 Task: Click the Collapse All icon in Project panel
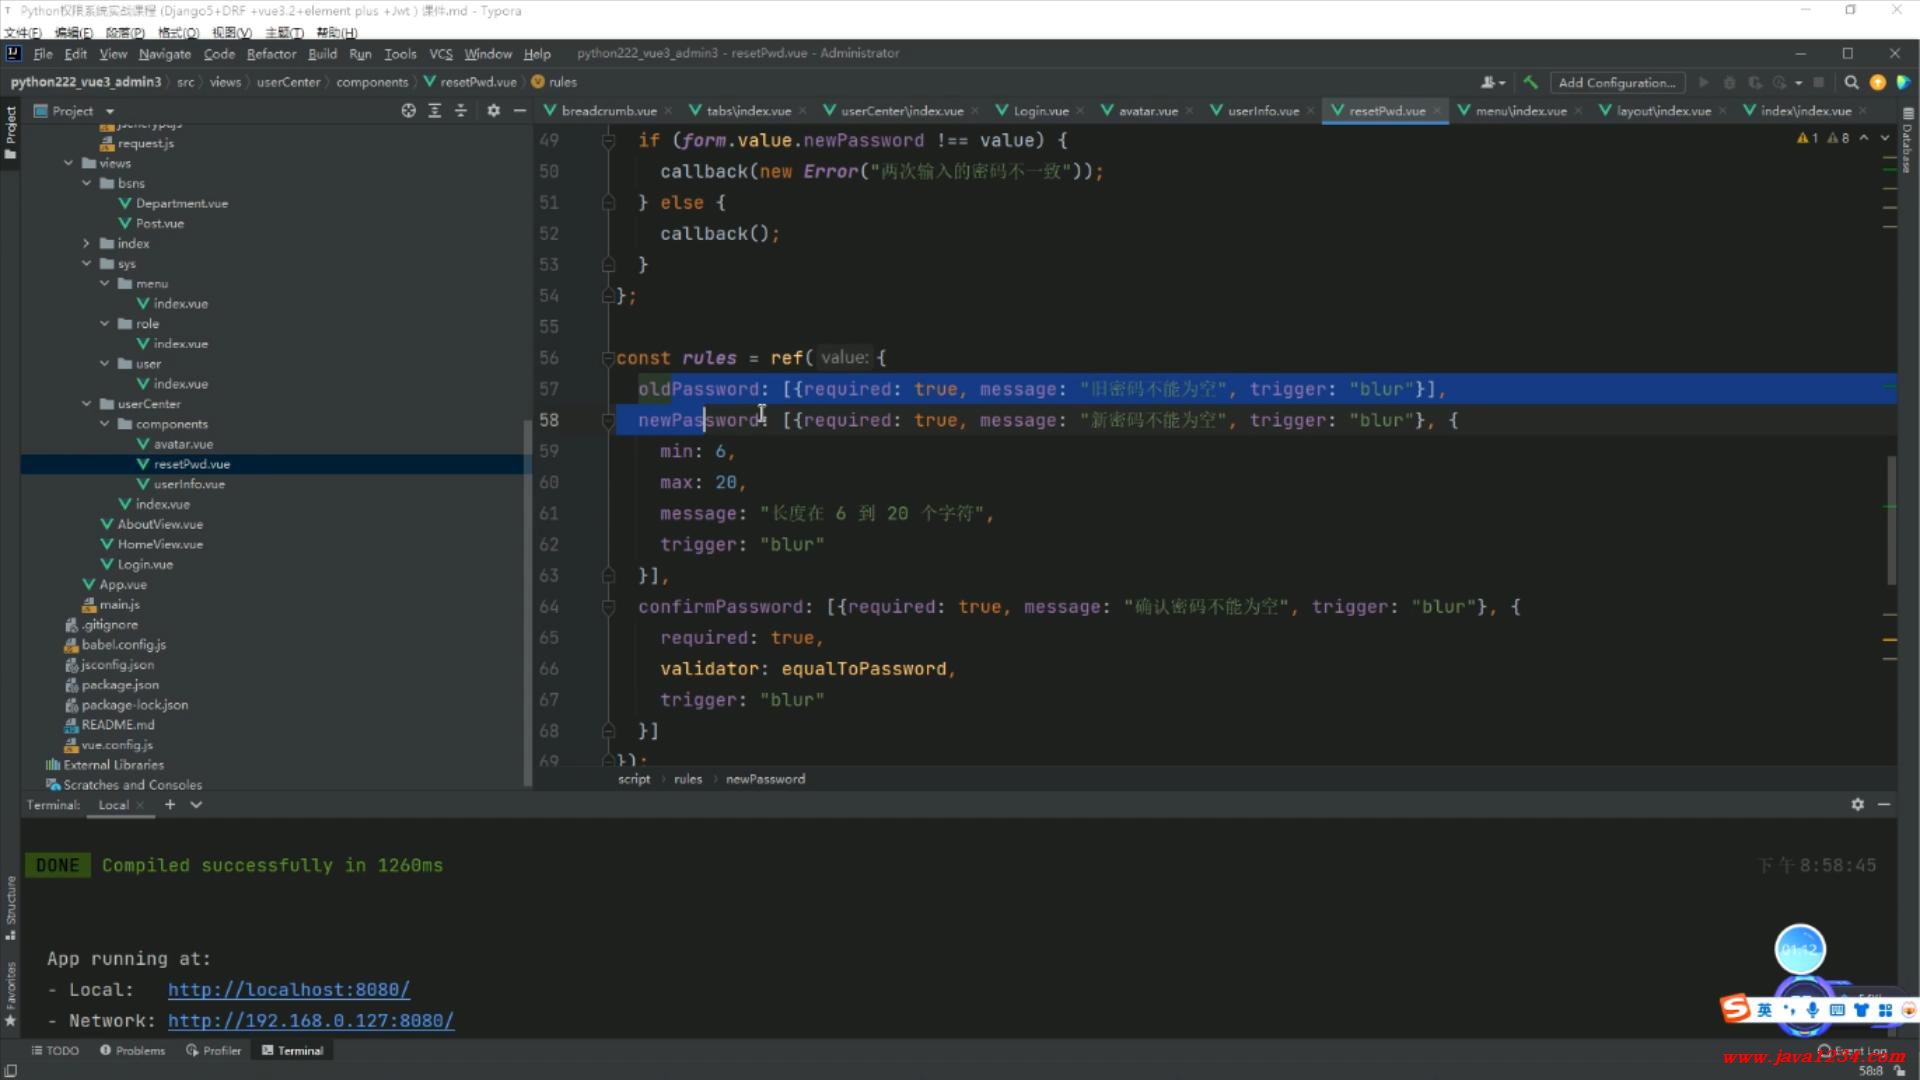tap(461, 111)
